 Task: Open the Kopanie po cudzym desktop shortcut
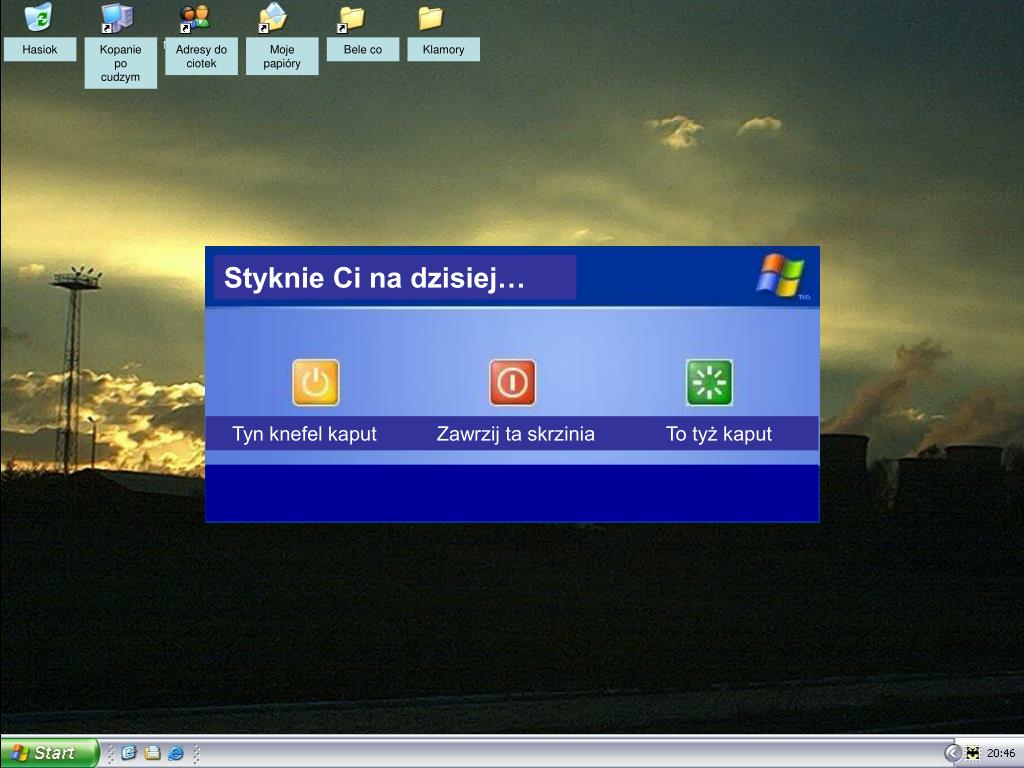[x=118, y=18]
